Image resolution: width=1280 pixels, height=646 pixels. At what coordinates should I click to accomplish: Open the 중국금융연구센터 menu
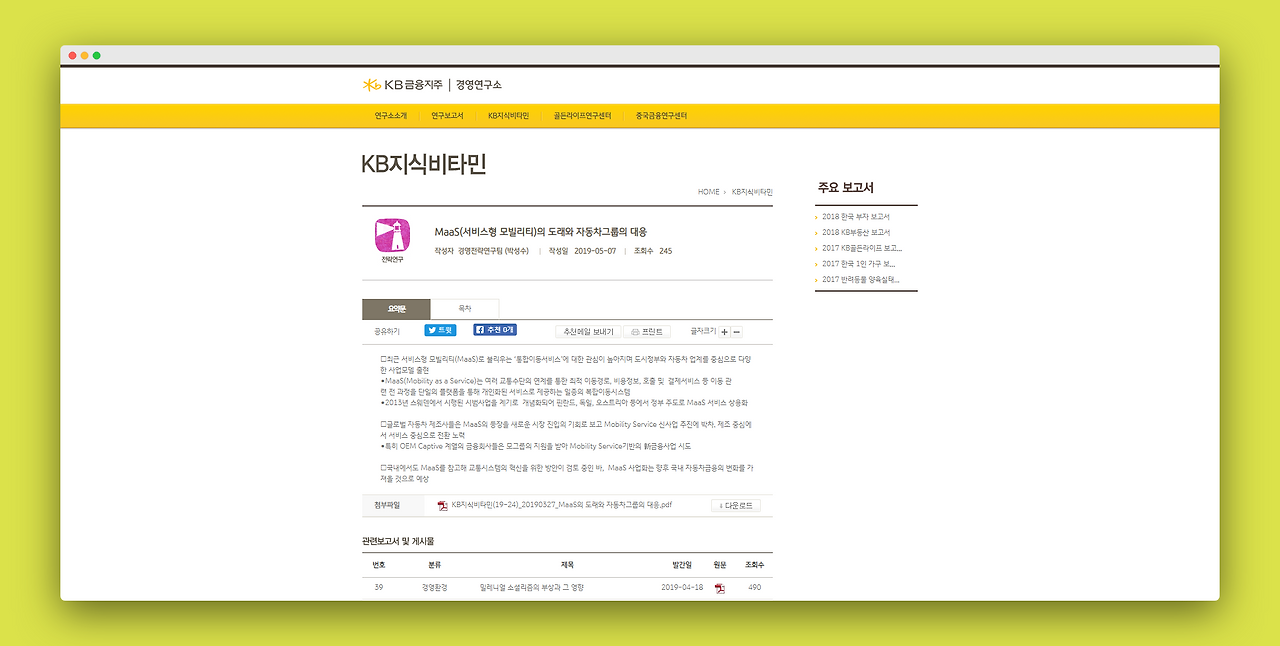point(661,116)
